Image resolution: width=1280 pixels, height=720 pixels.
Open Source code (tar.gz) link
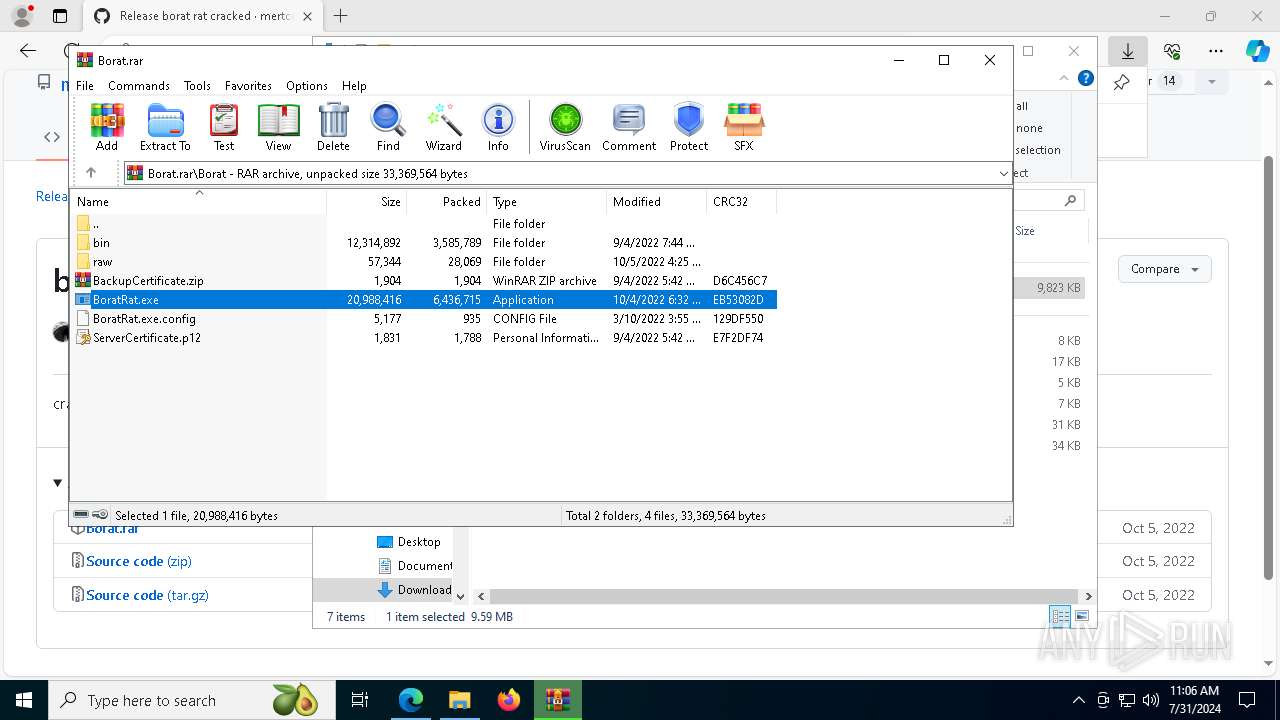pyautogui.click(x=147, y=595)
